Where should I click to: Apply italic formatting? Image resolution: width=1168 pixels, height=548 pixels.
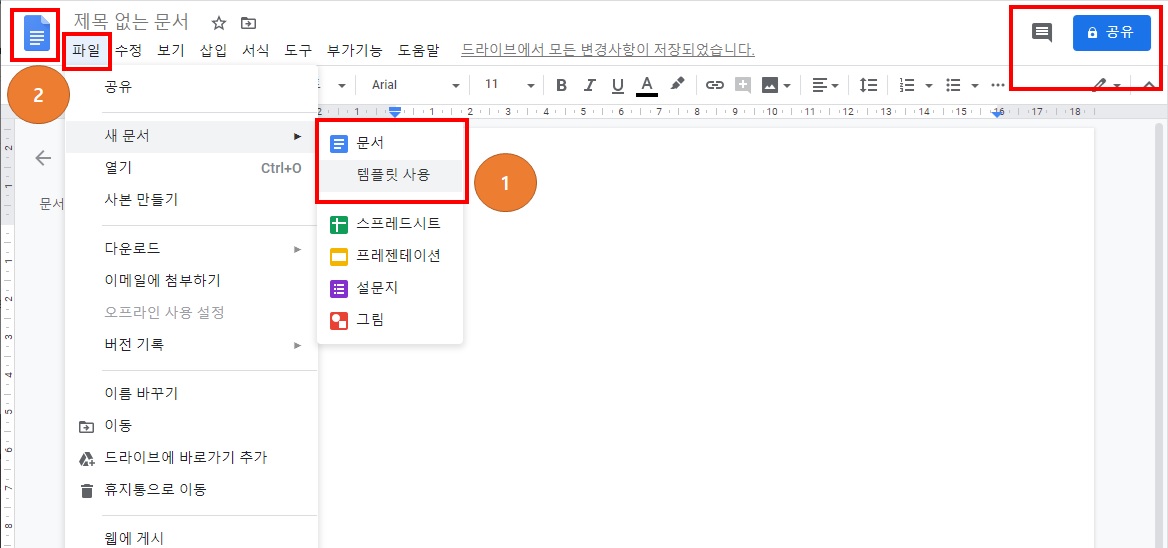589,86
